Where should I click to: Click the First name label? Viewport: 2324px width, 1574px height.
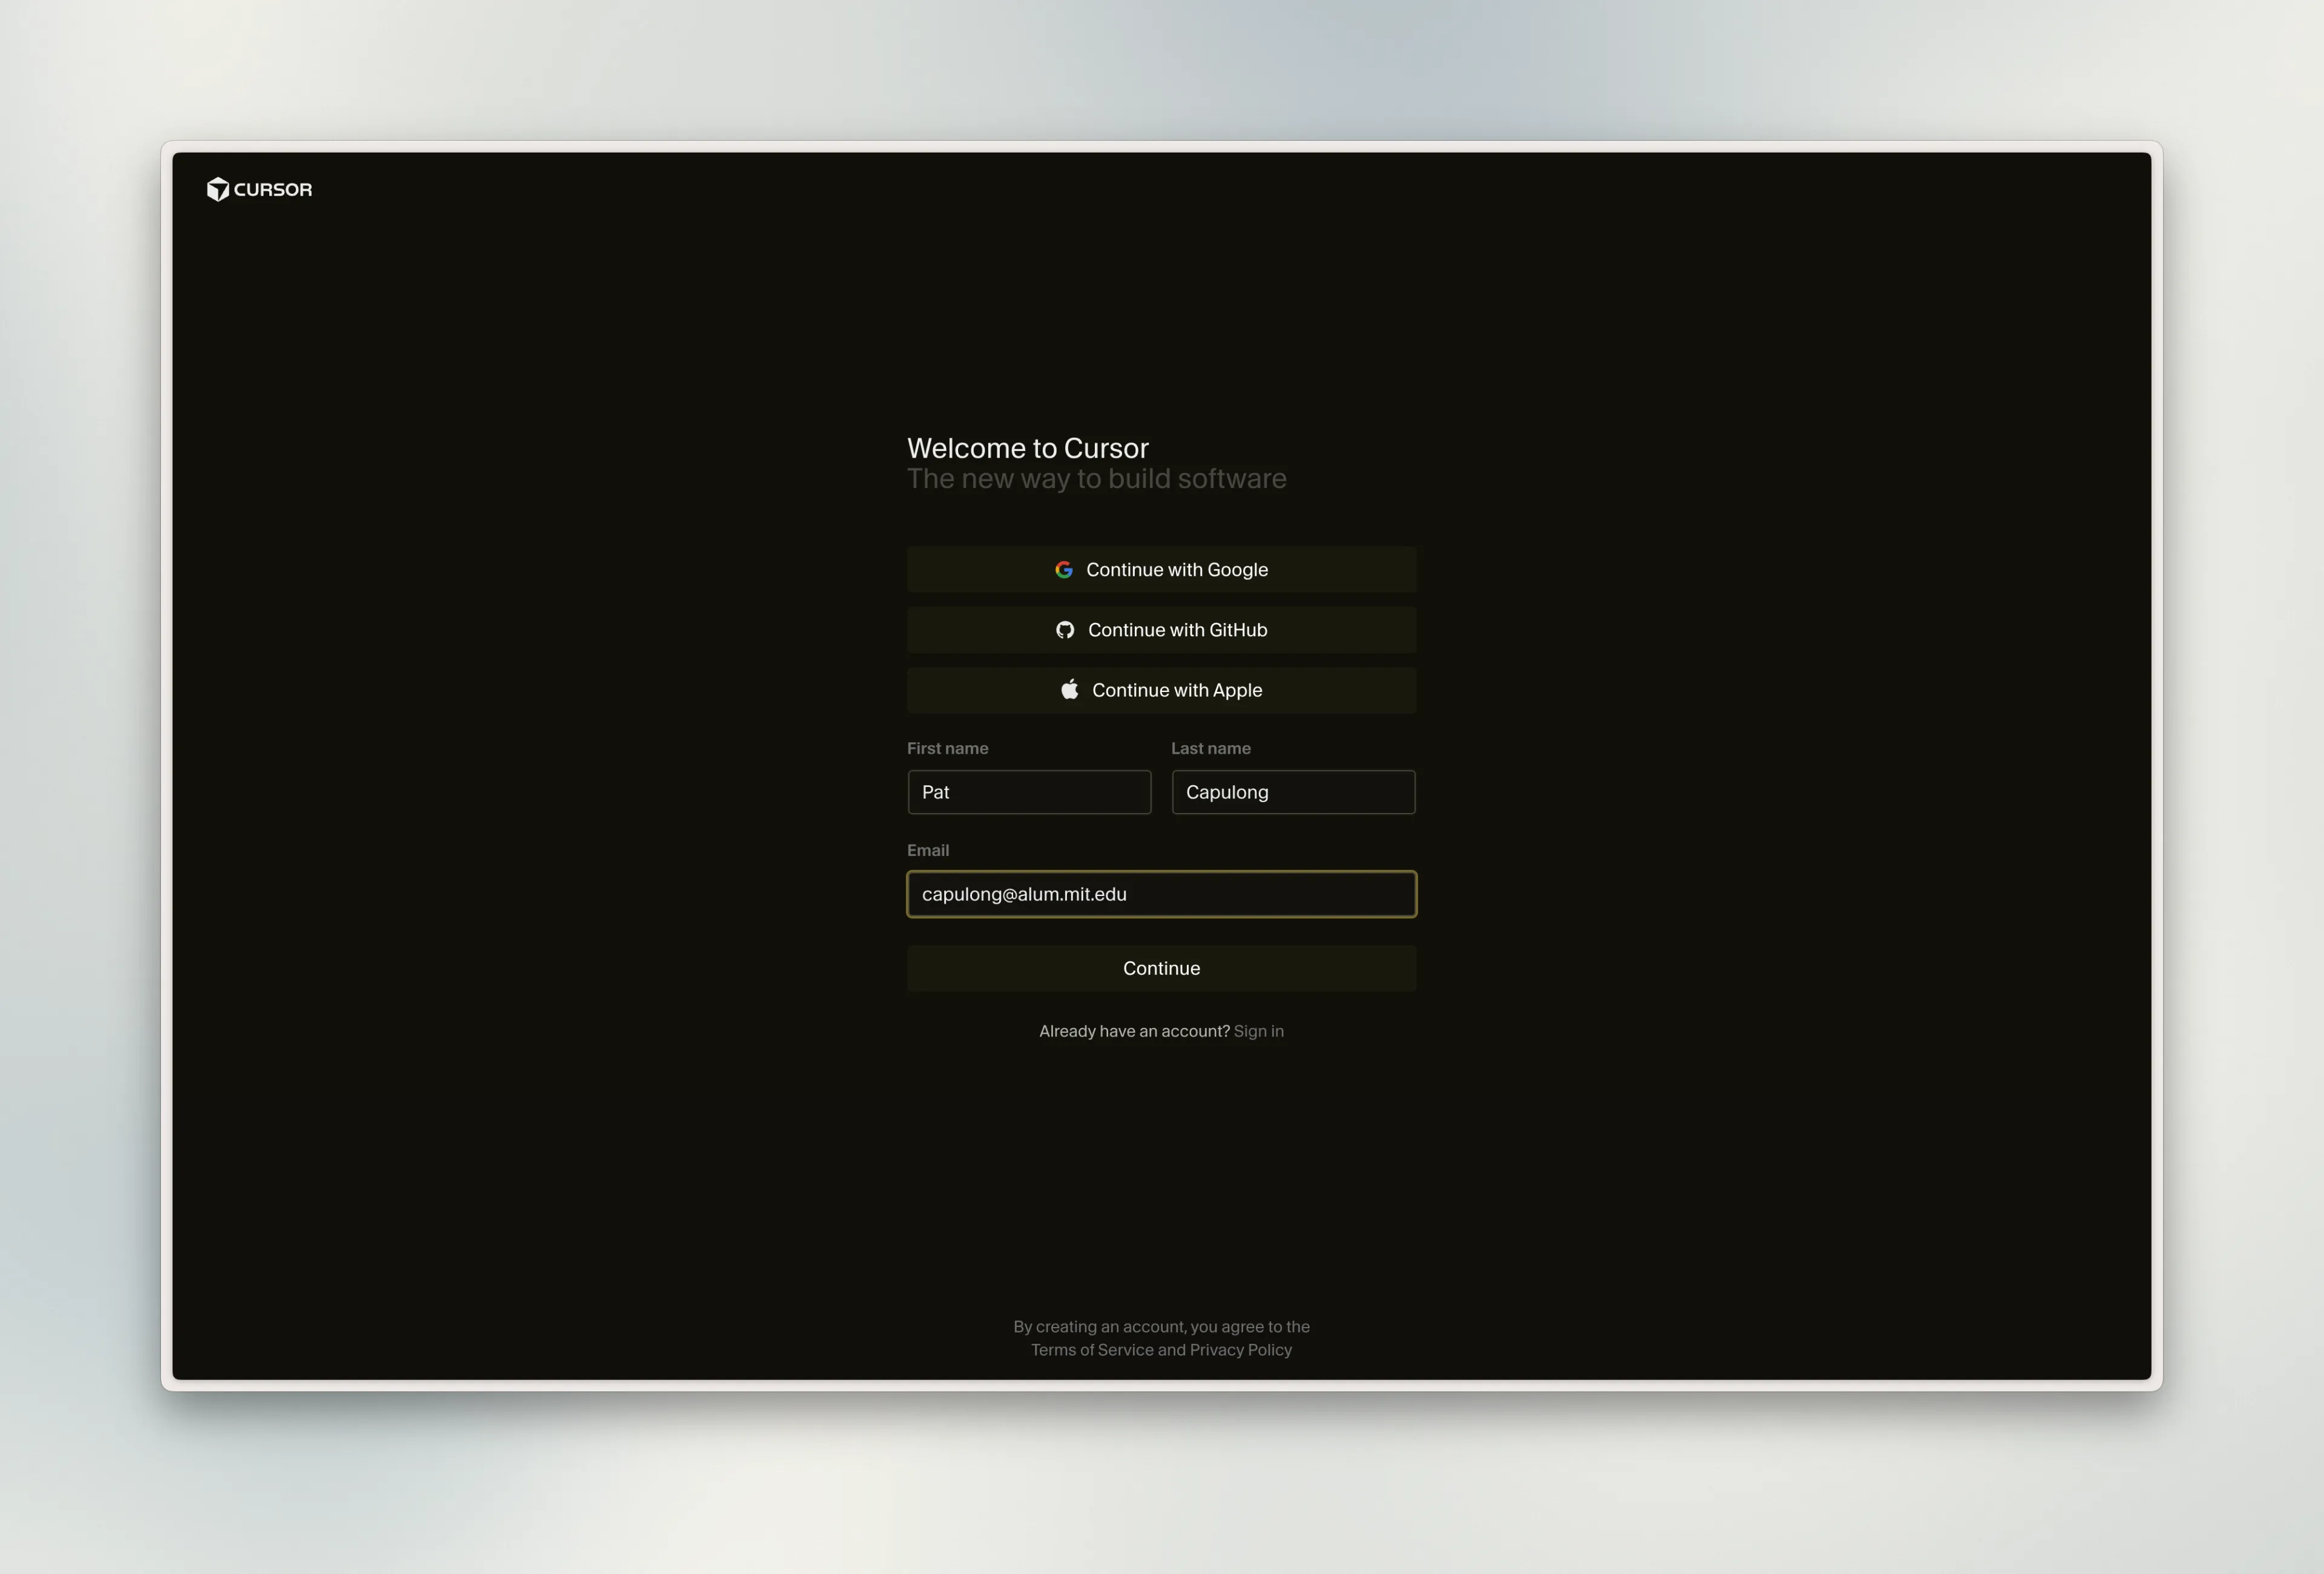tap(947, 748)
